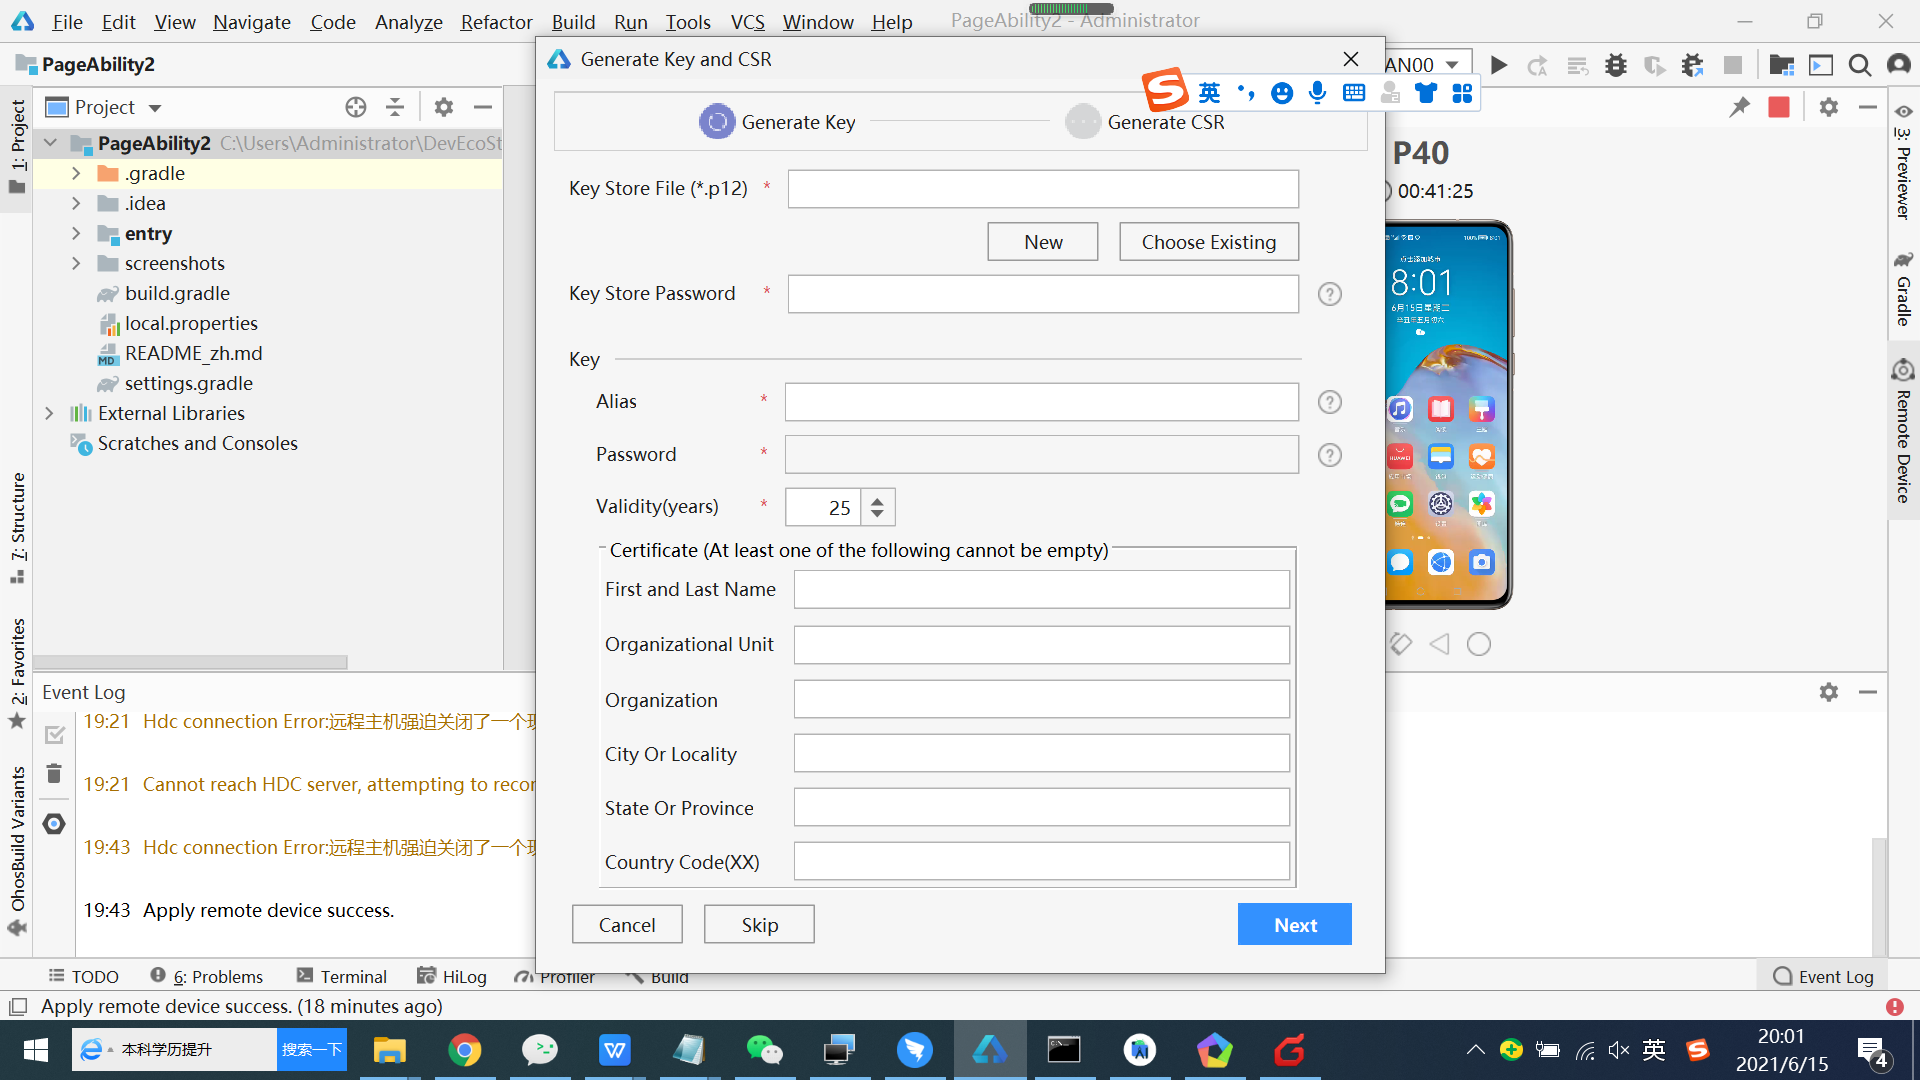
Task: Expand the .gradle folder
Action: 76,173
